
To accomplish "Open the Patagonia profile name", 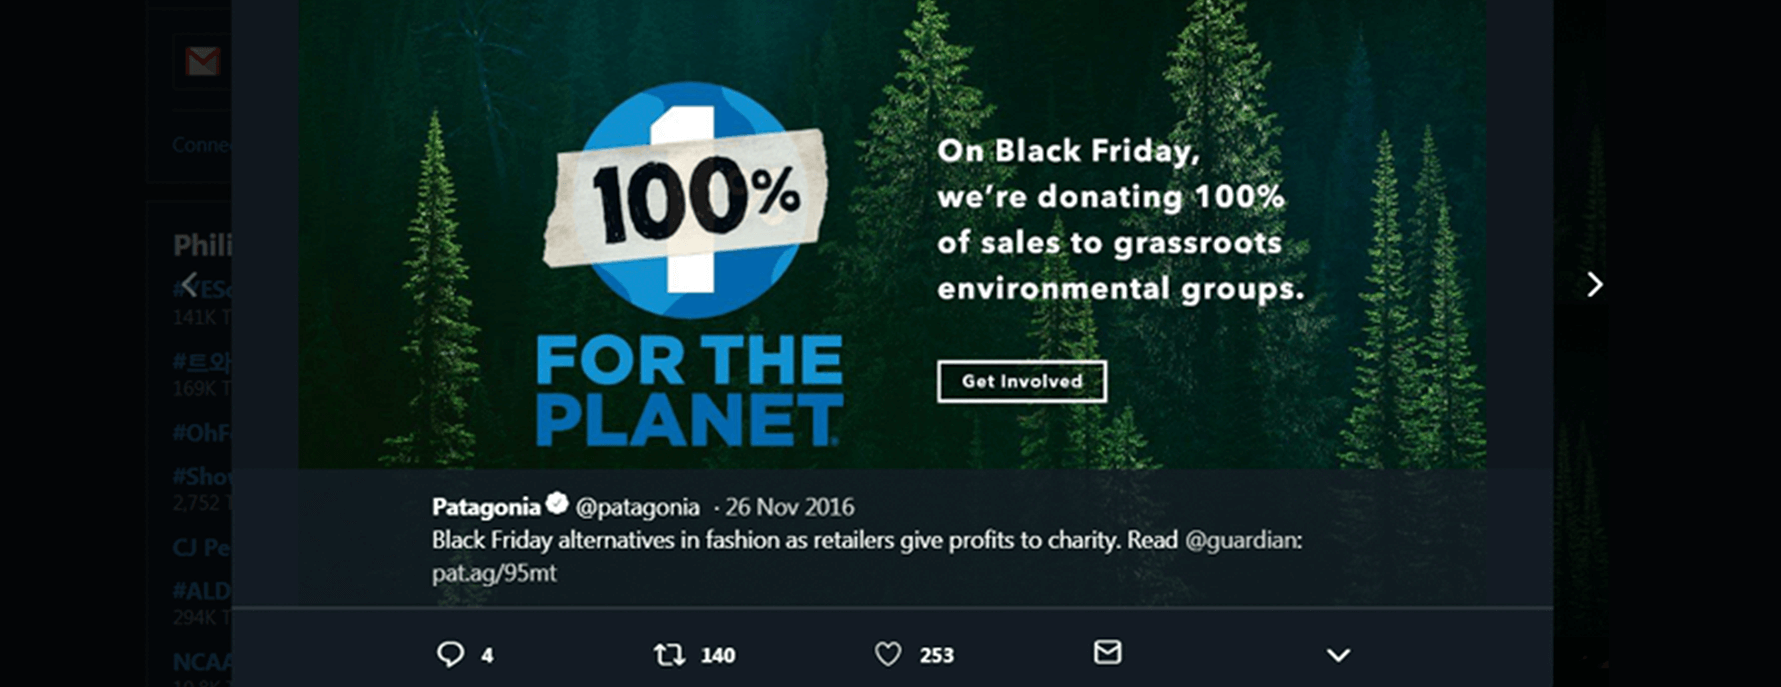I will pos(486,507).
